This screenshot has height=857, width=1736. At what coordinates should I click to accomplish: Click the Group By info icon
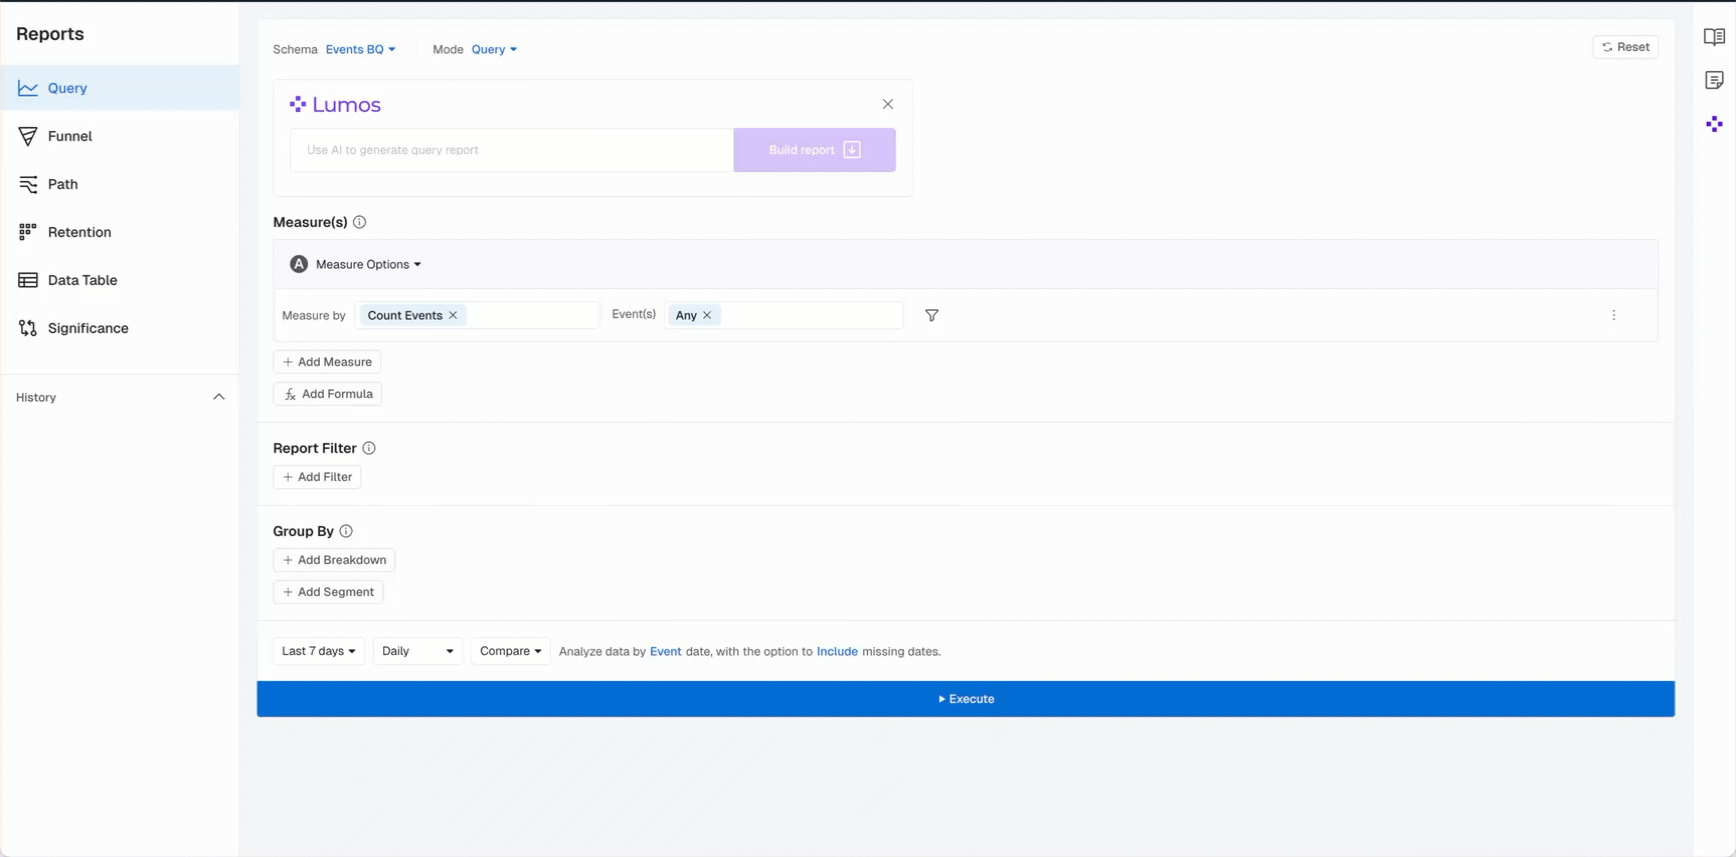tap(346, 531)
